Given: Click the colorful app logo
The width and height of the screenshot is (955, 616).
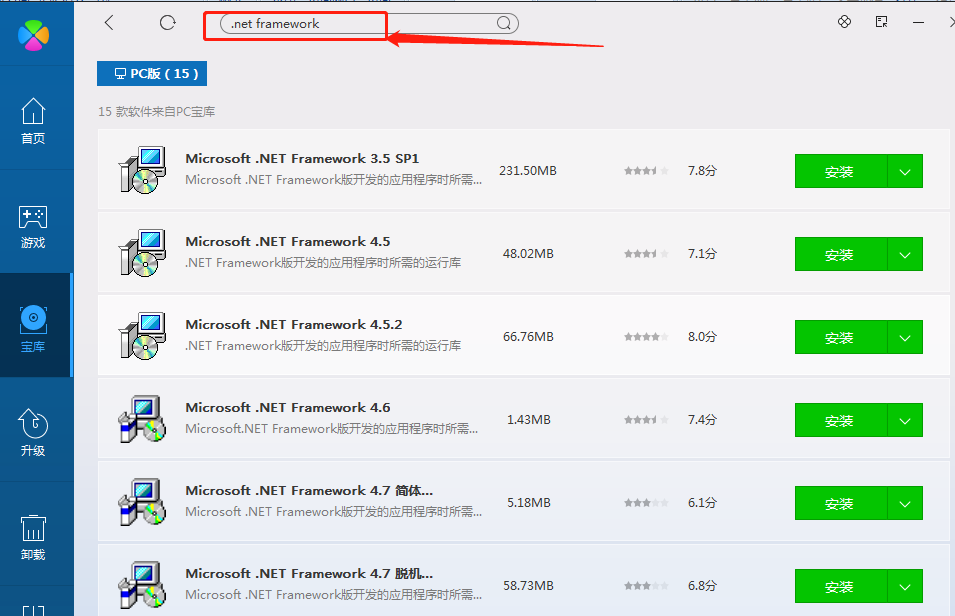Looking at the screenshot, I should point(33,35).
